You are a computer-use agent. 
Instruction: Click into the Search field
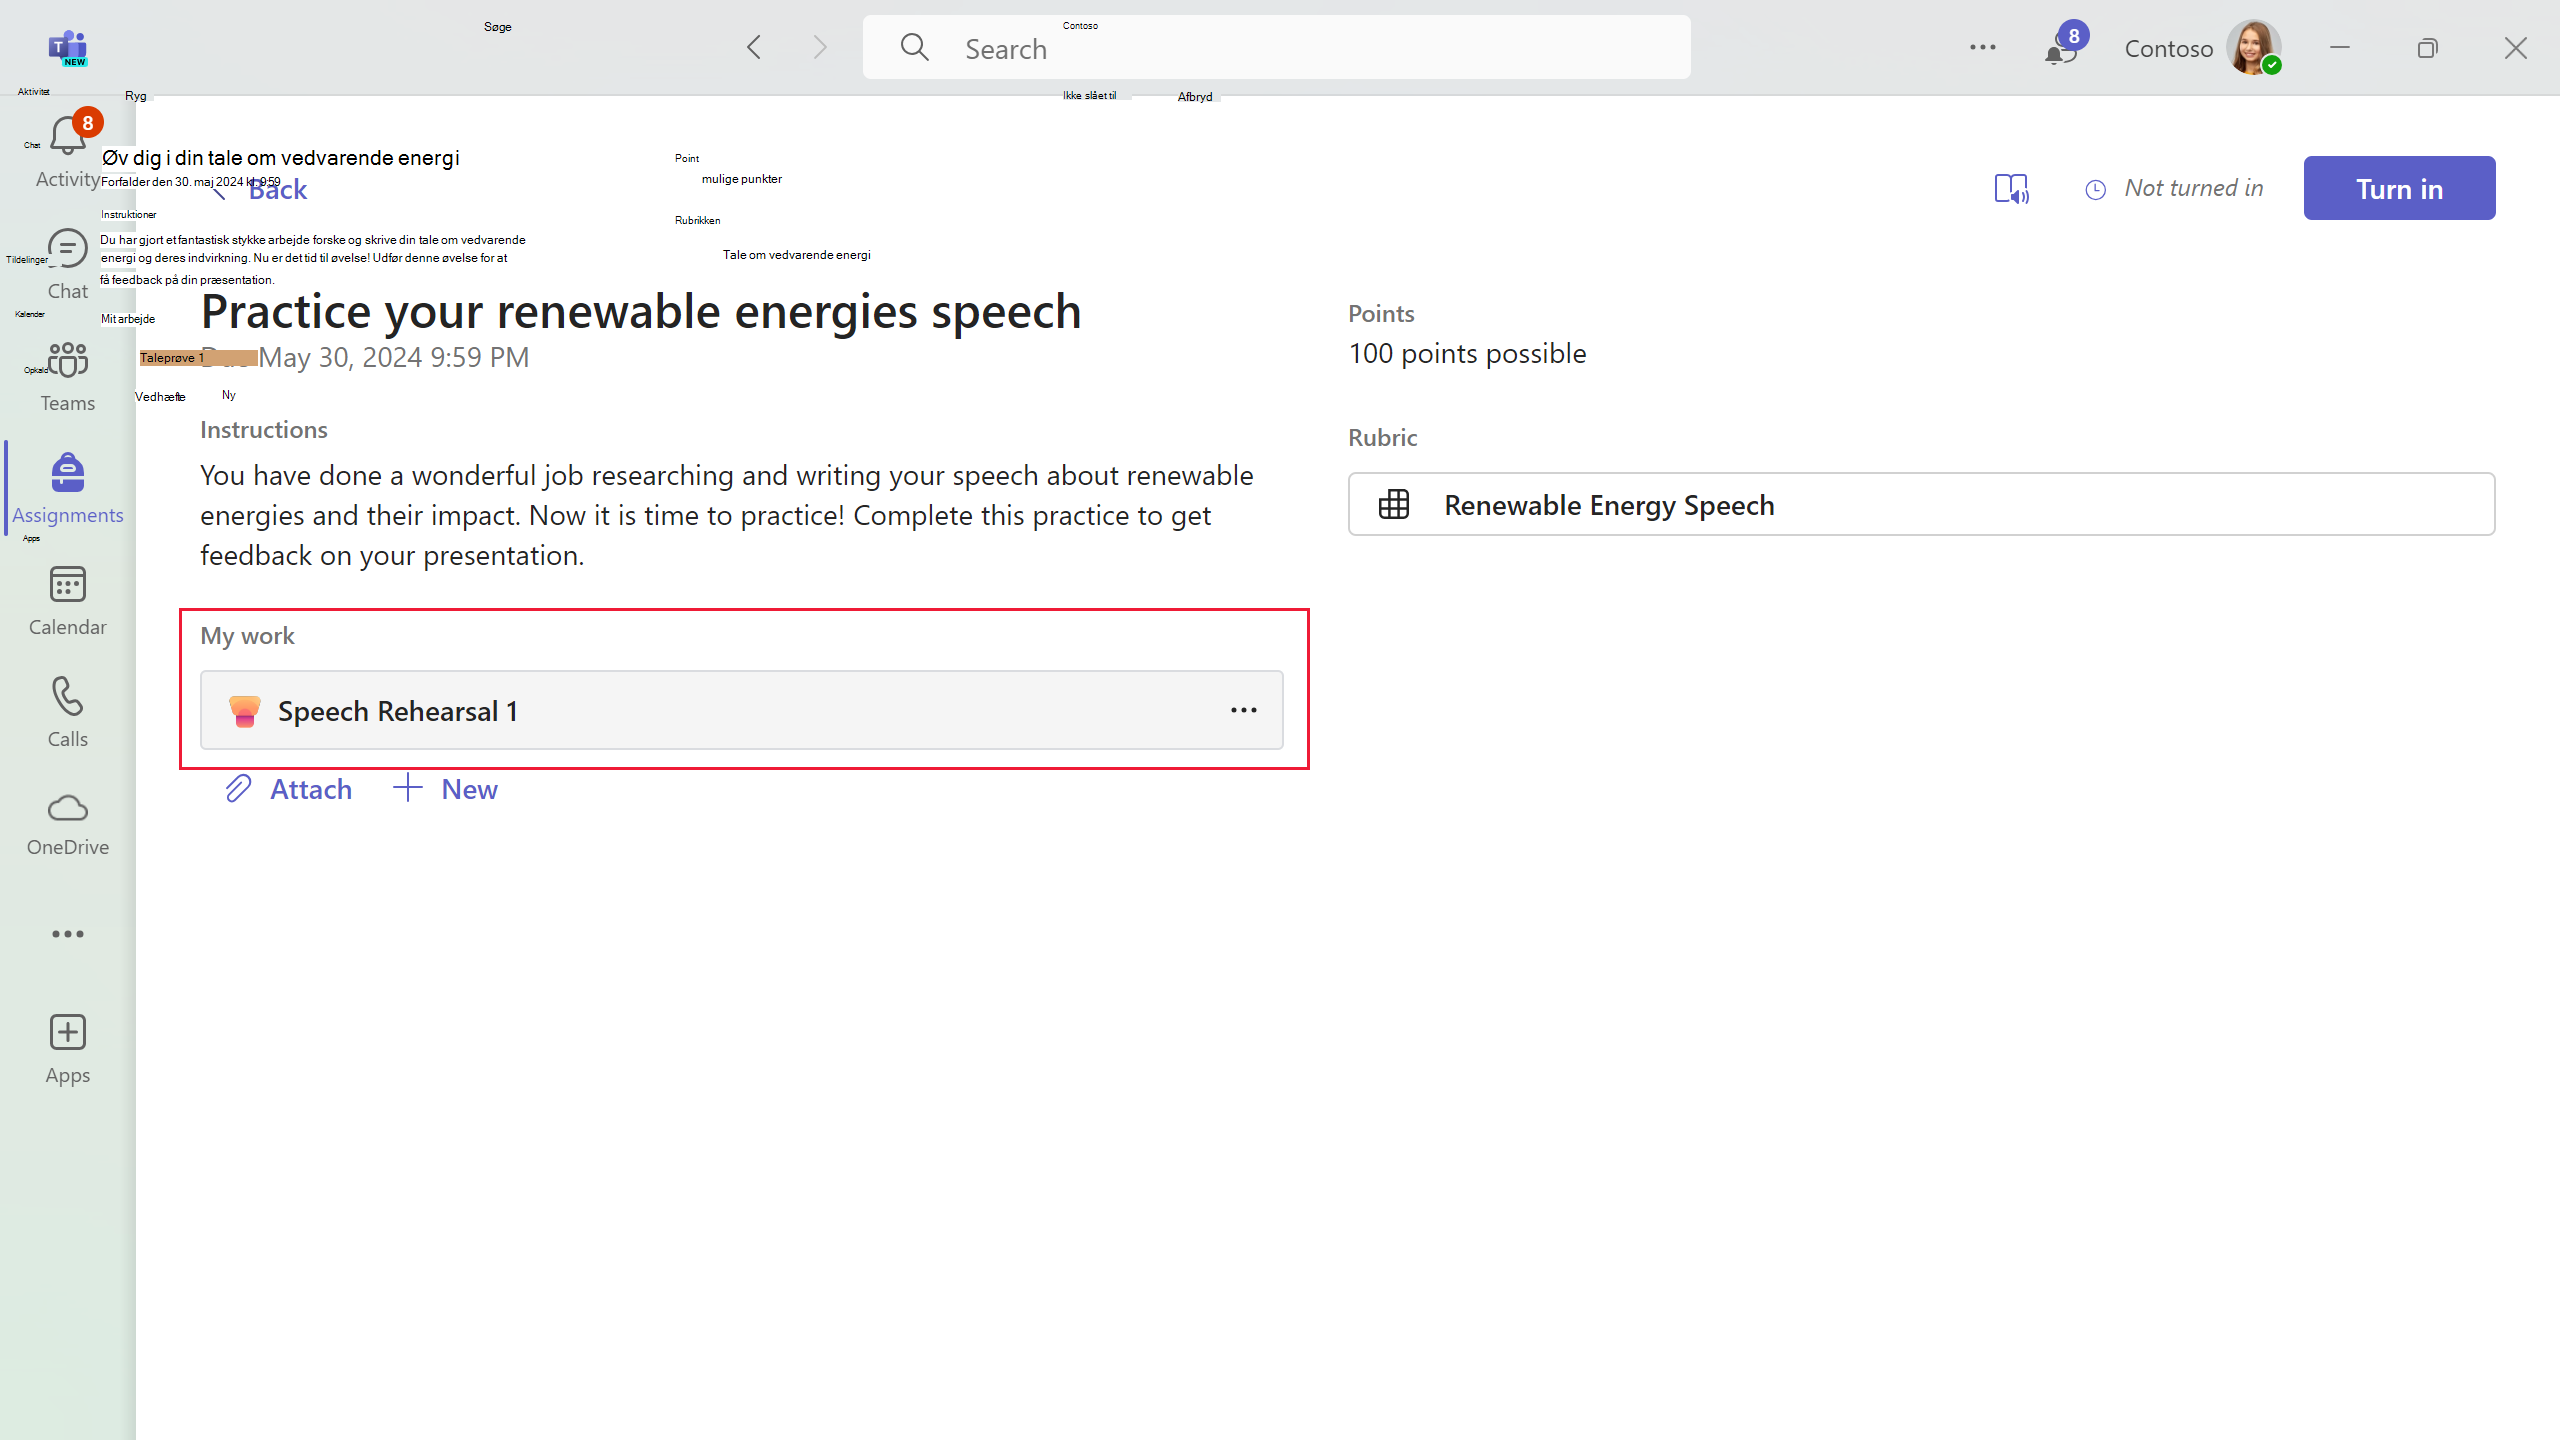[1275, 48]
